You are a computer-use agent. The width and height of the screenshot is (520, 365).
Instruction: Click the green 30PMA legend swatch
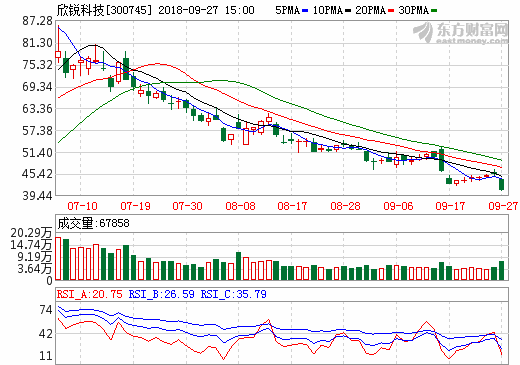pos(434,11)
